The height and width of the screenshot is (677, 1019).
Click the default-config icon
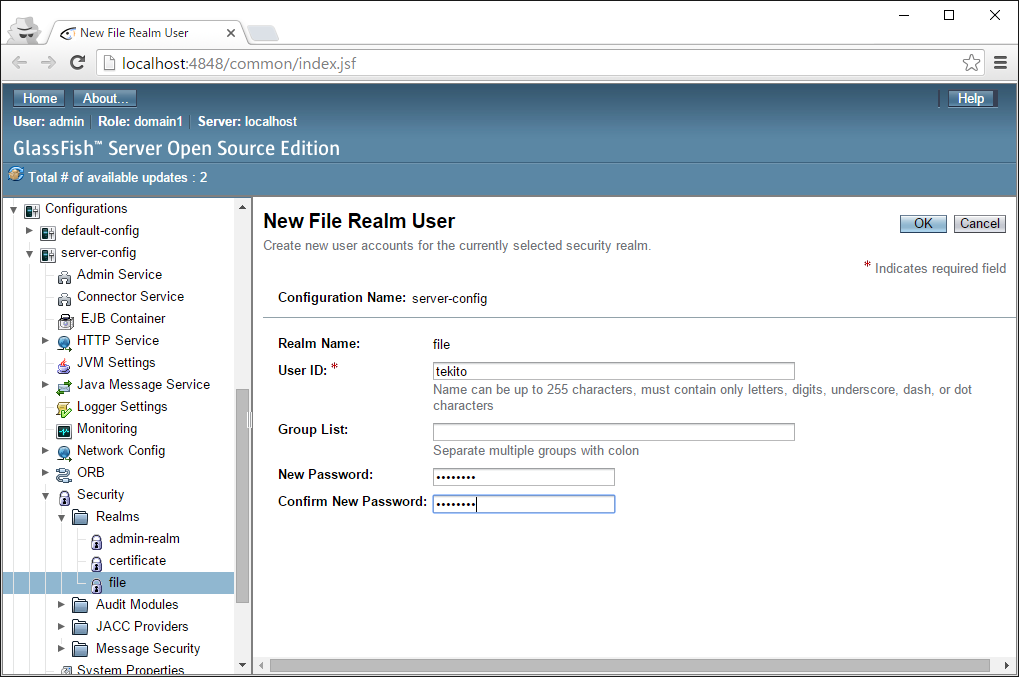[x=47, y=233]
